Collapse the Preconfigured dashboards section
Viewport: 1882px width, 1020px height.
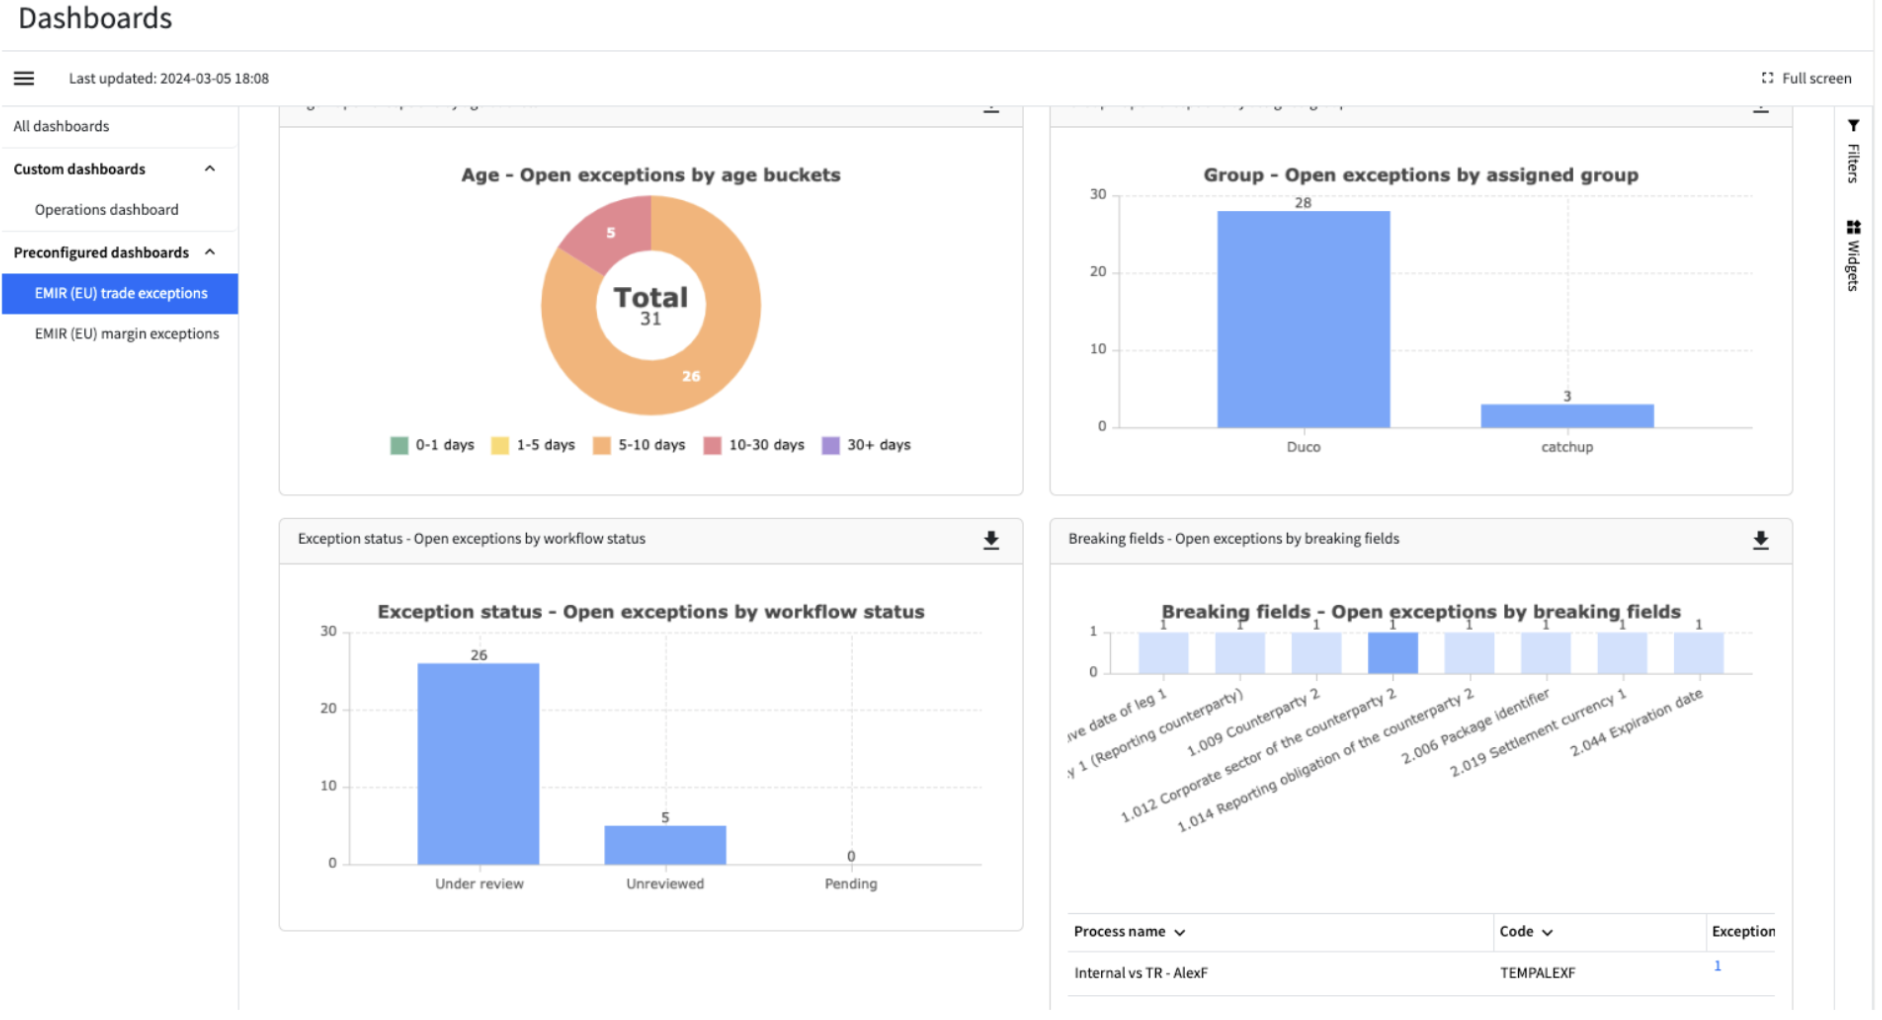pyautogui.click(x=210, y=252)
